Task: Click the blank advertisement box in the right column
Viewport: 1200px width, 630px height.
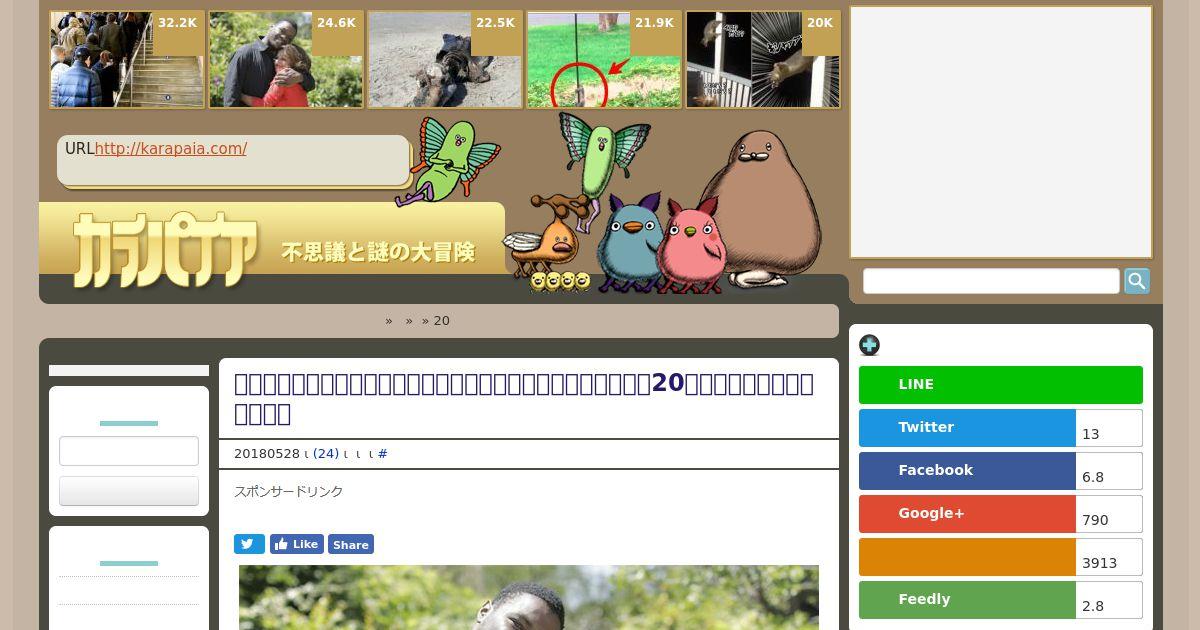Action: coord(1001,132)
